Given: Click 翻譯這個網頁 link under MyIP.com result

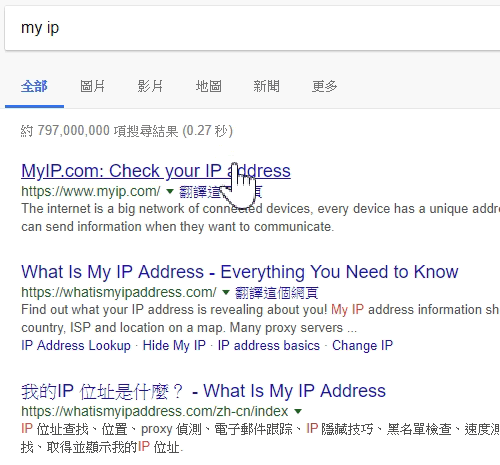Looking at the screenshot, I should tap(221, 192).
